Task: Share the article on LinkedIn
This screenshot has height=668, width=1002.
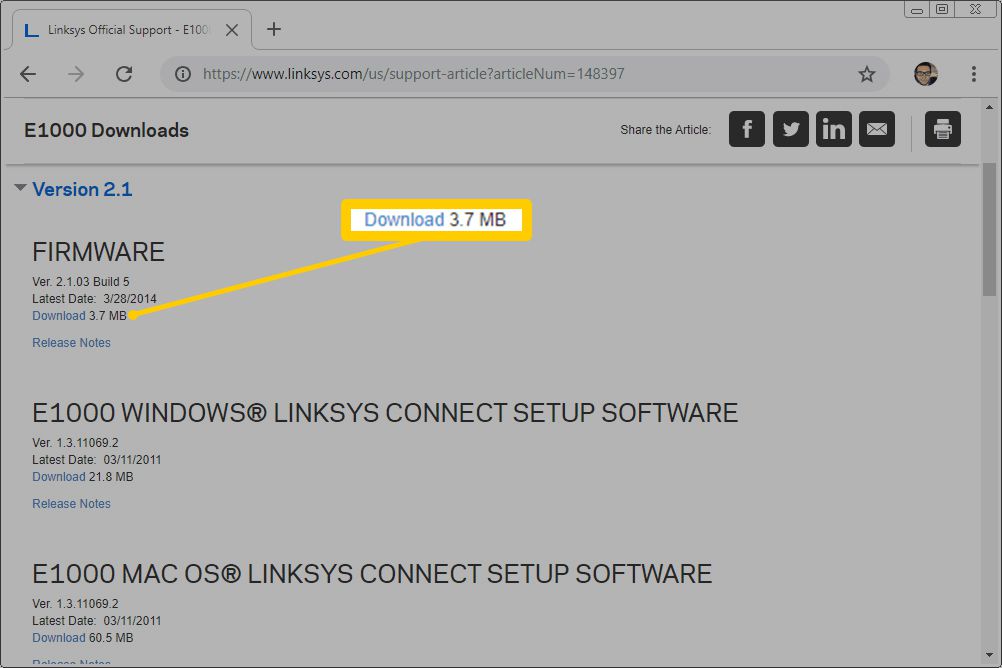Action: coord(833,129)
